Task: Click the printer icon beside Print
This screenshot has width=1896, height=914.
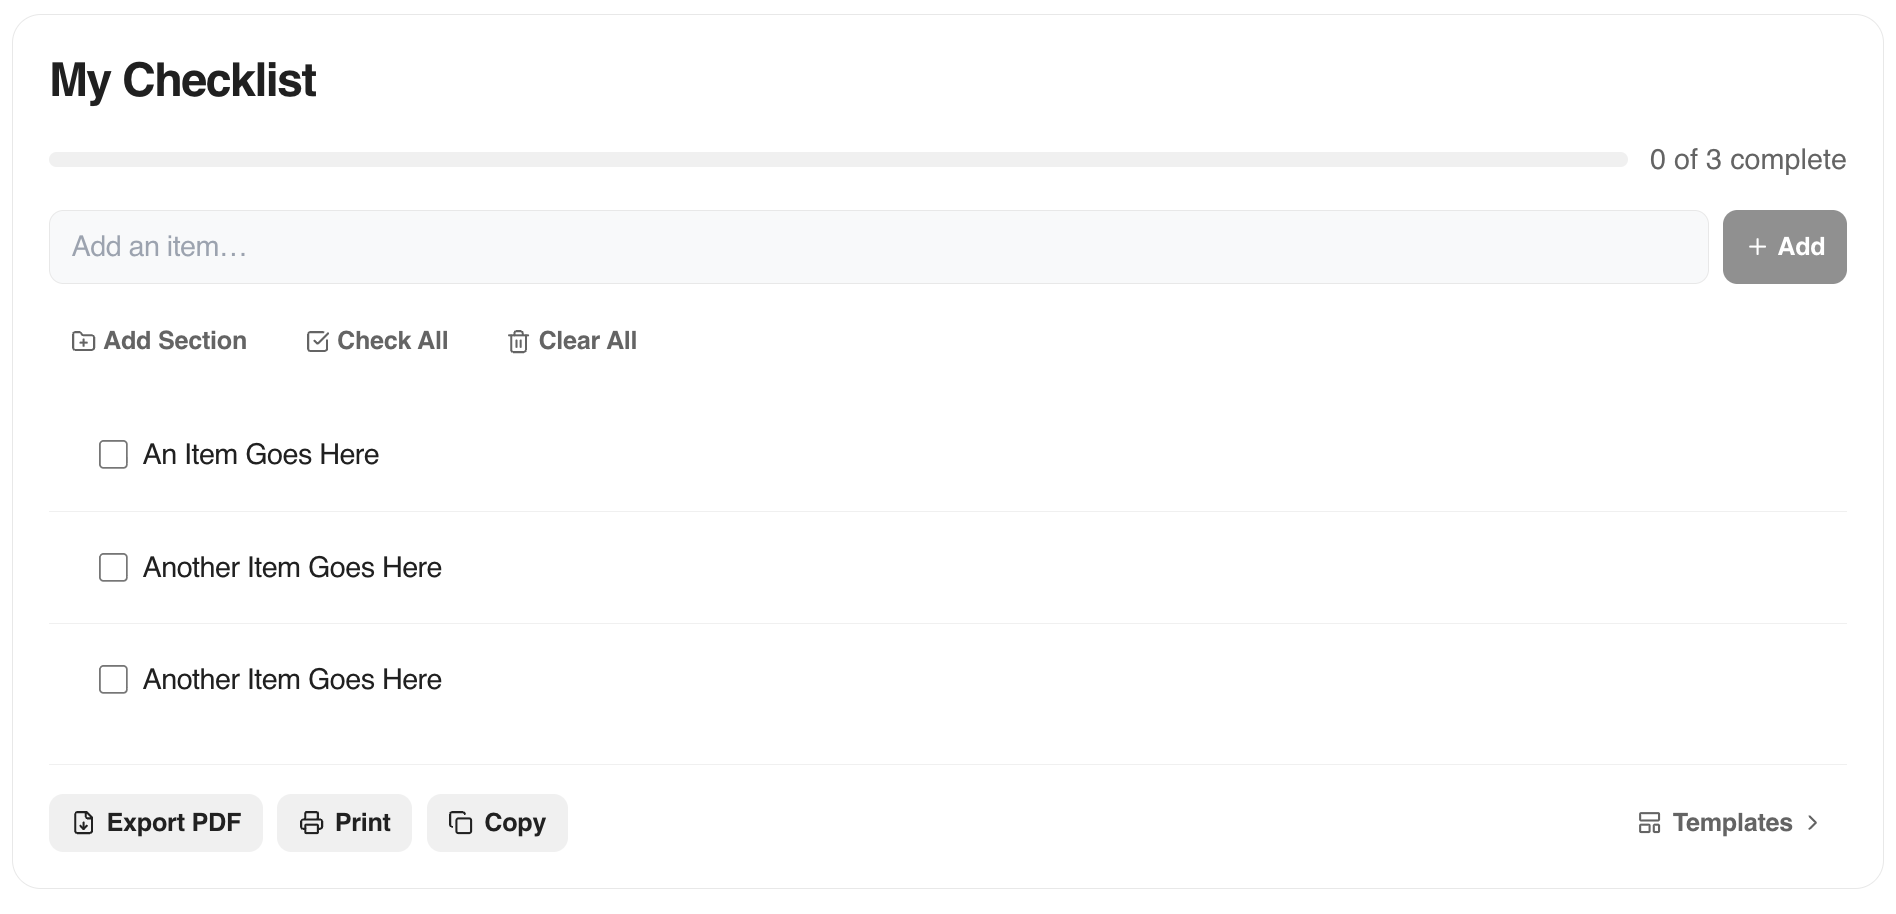Action: [x=311, y=822]
